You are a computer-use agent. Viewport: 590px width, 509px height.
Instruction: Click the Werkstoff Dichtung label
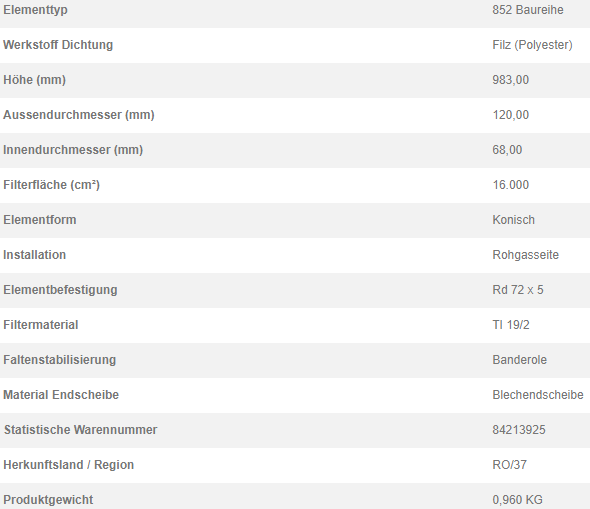coord(58,45)
